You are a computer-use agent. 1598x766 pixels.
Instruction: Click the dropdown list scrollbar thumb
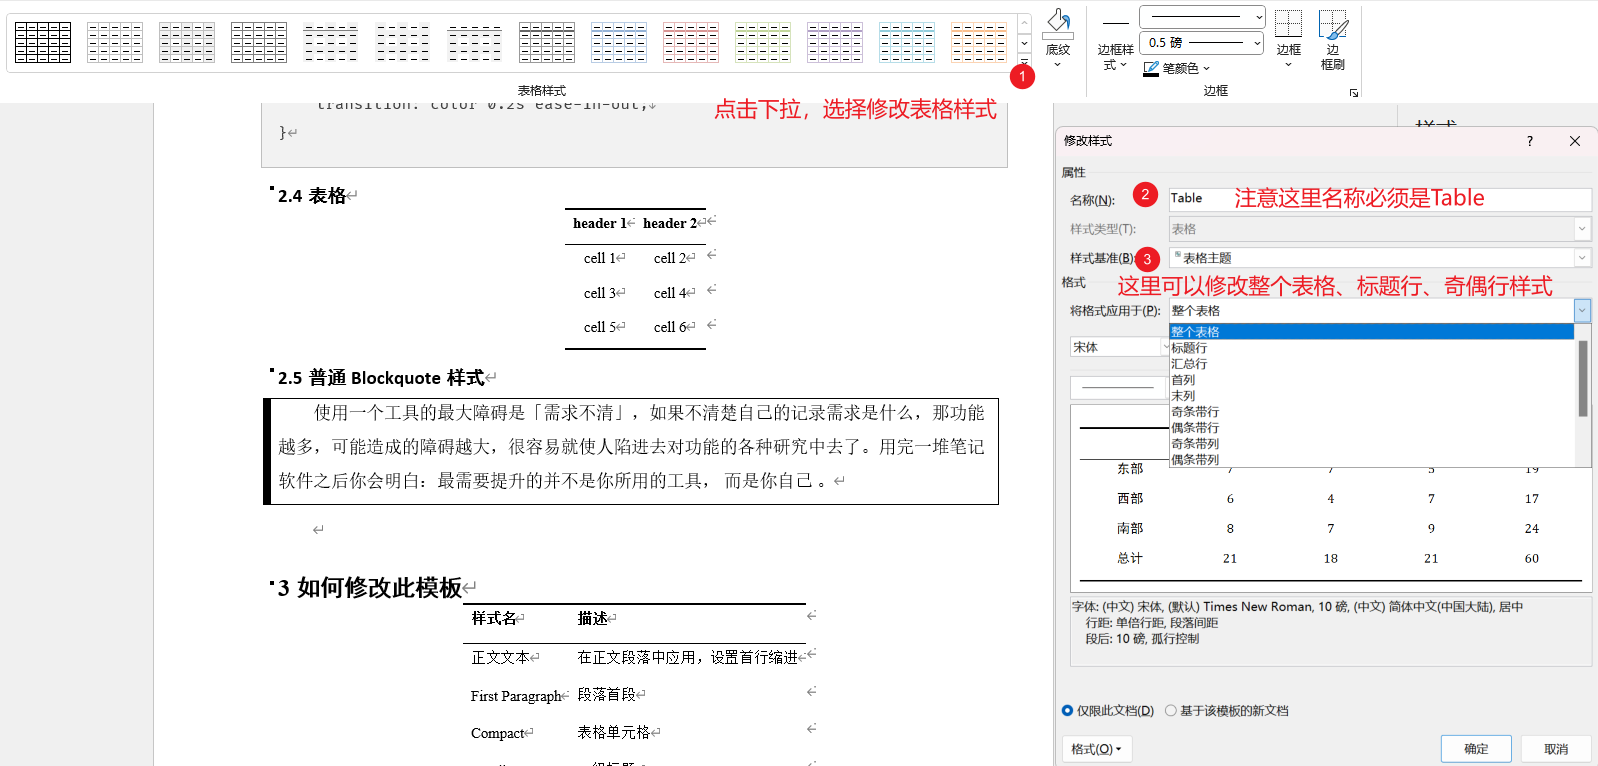point(1583,378)
